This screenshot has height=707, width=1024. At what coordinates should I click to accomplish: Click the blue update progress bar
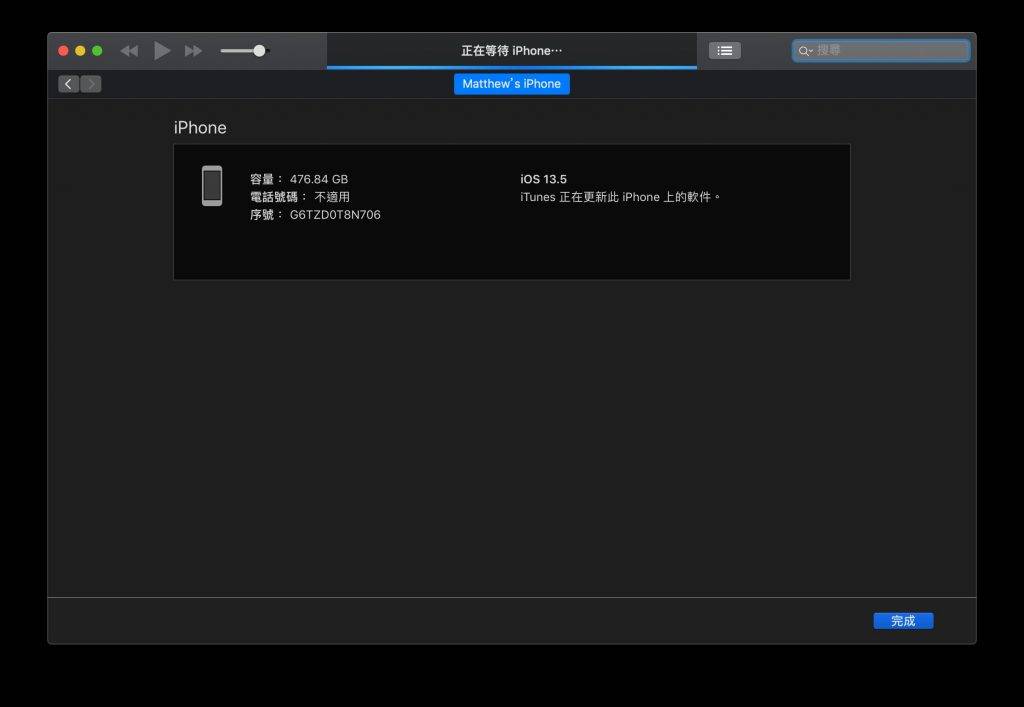coord(511,67)
